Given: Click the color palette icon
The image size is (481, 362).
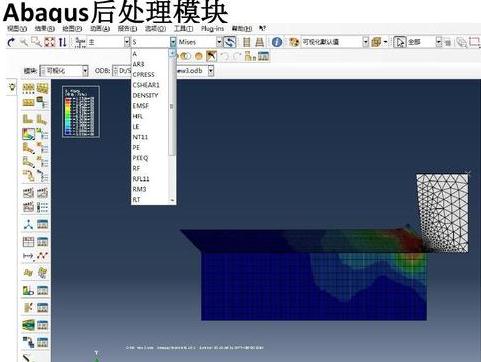Looking at the screenshot, I should [x=294, y=42].
